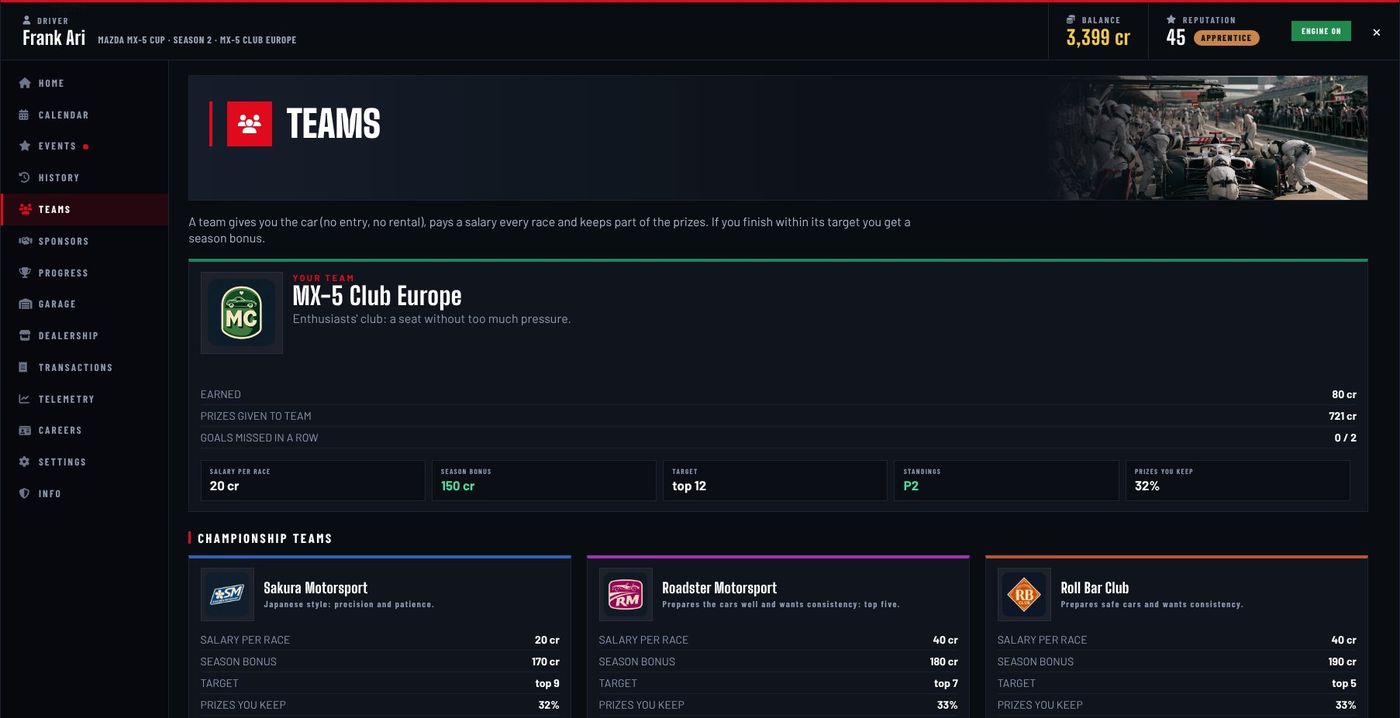Click the balance coins icon
The height and width of the screenshot is (718, 1400).
pos(1071,20)
